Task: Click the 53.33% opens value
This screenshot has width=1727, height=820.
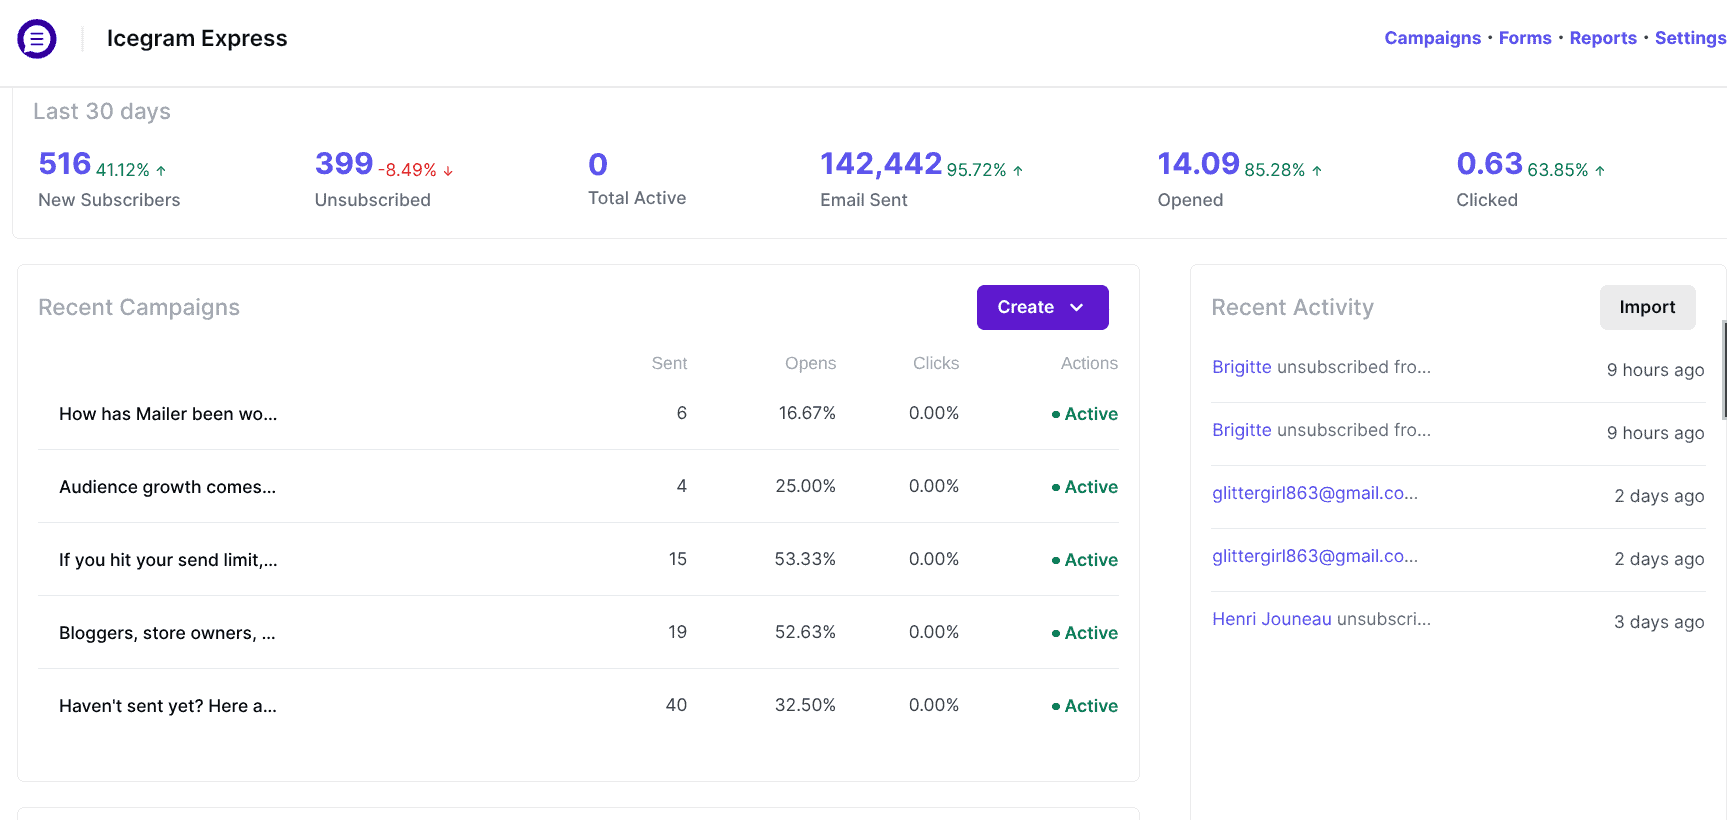Action: [805, 559]
